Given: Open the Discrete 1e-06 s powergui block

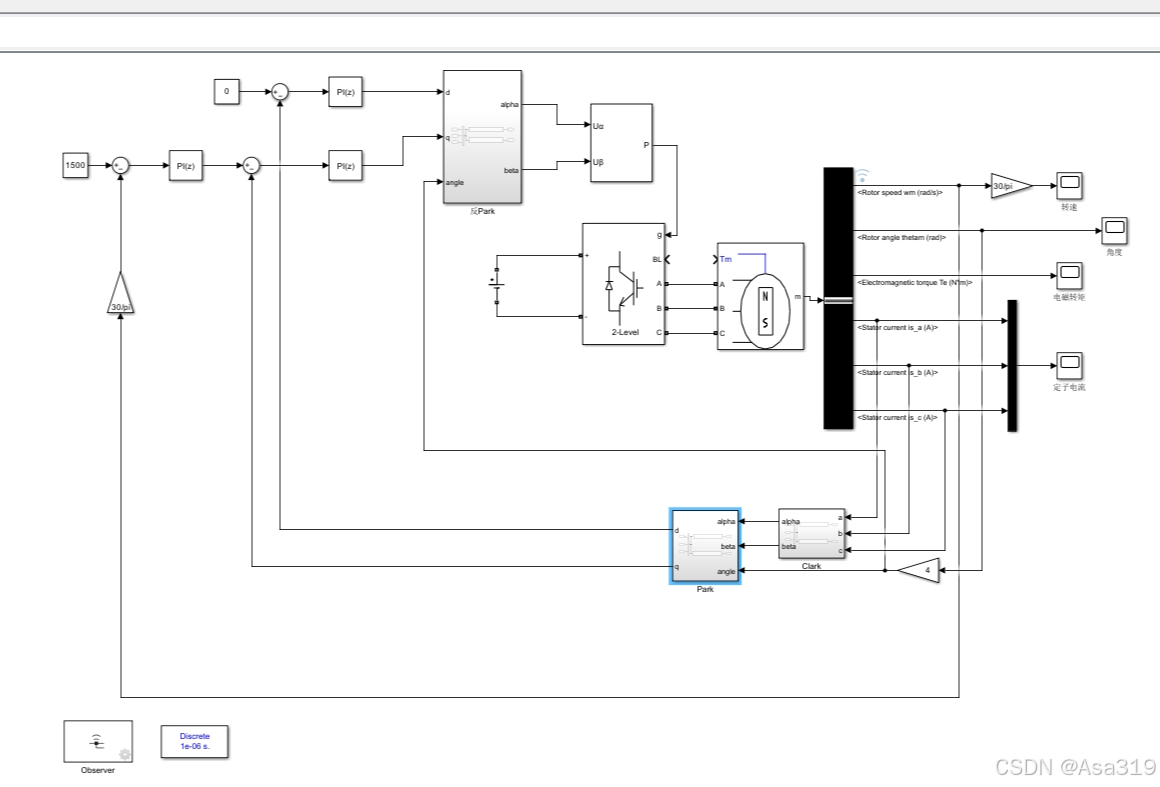Looking at the screenshot, I should [x=194, y=741].
